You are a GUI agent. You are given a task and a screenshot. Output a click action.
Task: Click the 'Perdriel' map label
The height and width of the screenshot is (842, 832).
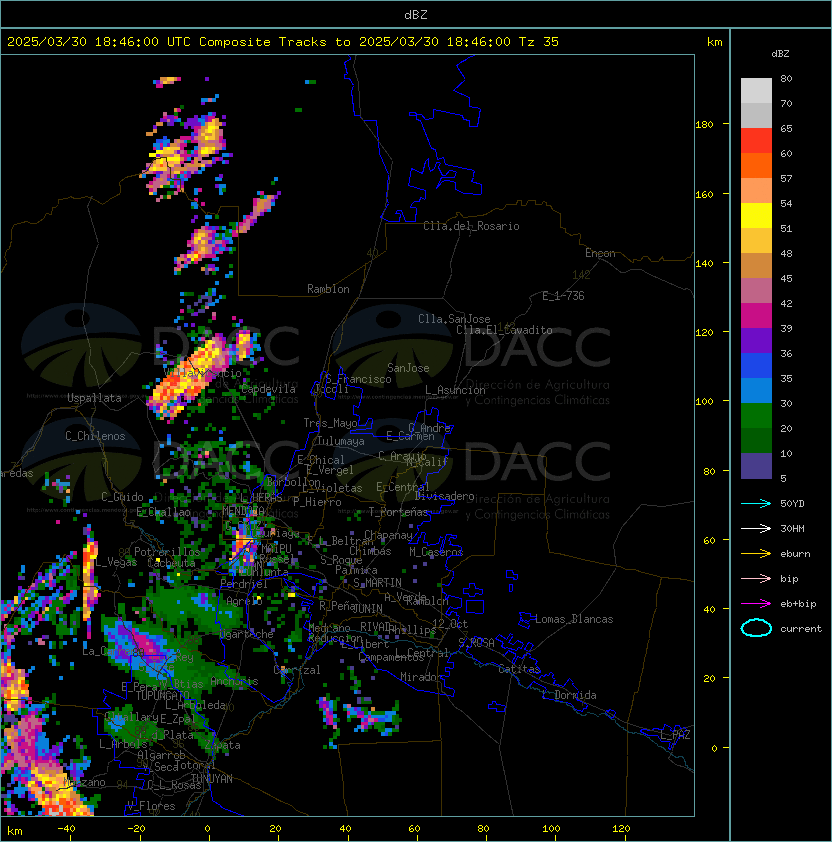tap(244, 584)
